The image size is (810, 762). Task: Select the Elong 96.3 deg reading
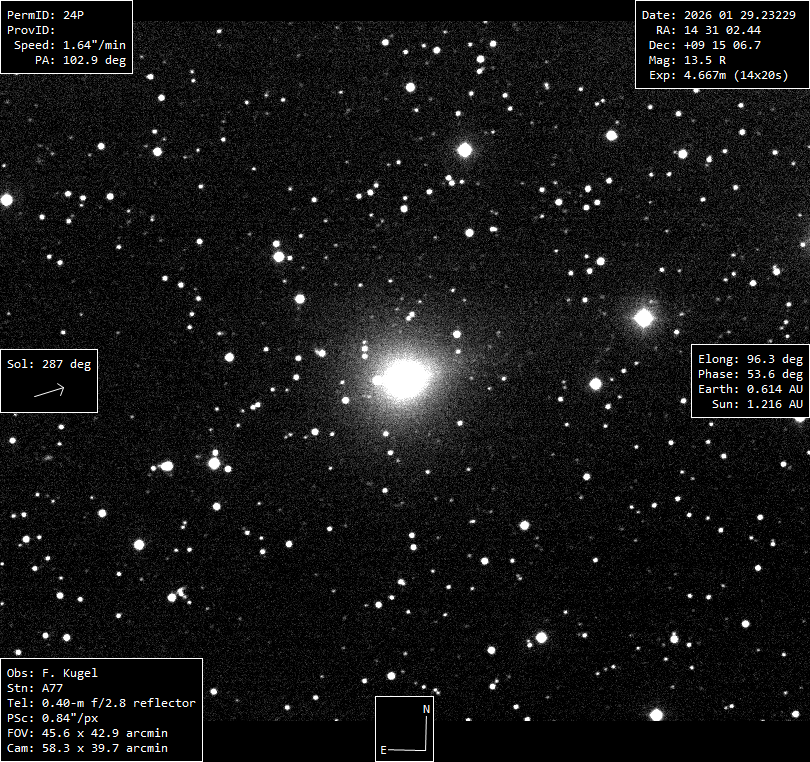(x=750, y=359)
